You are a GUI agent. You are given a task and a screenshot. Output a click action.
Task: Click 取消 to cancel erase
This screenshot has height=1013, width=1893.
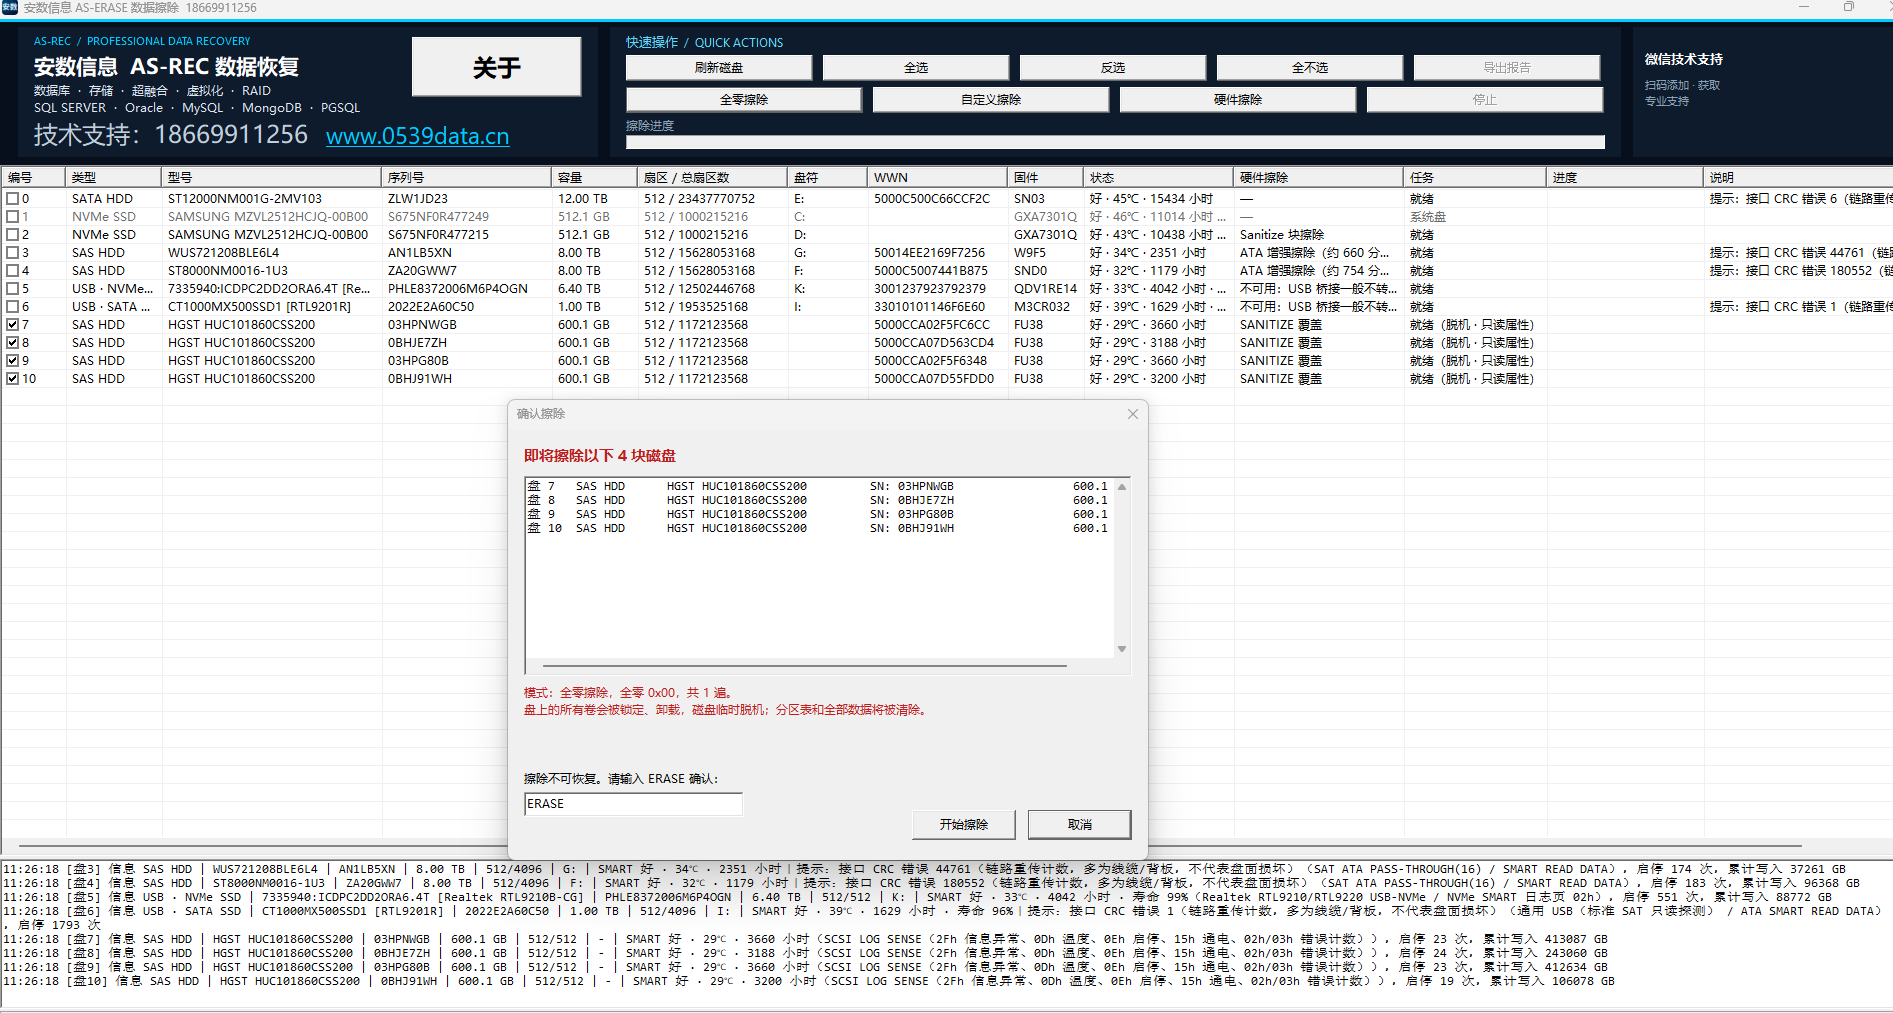pyautogui.click(x=1079, y=825)
